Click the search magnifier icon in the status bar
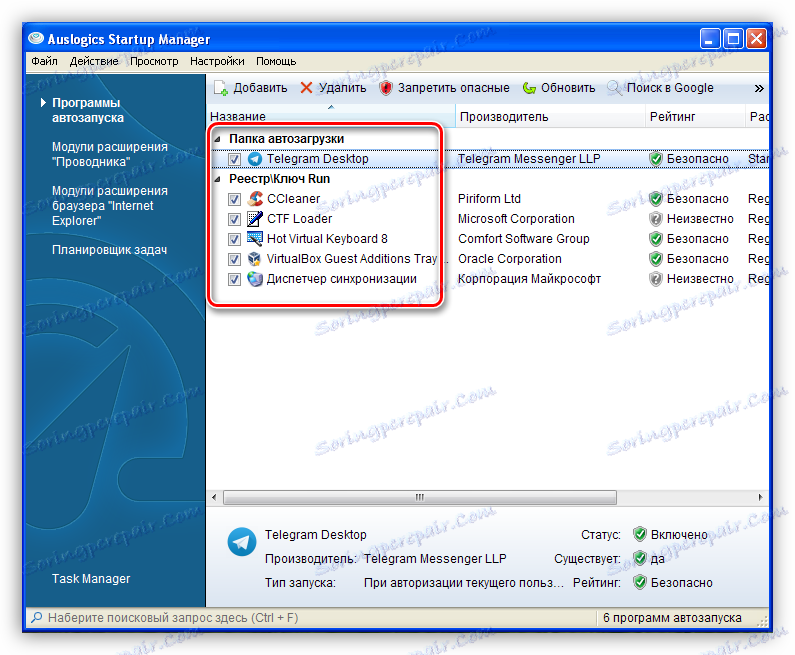The image size is (795, 655). pos(37,617)
